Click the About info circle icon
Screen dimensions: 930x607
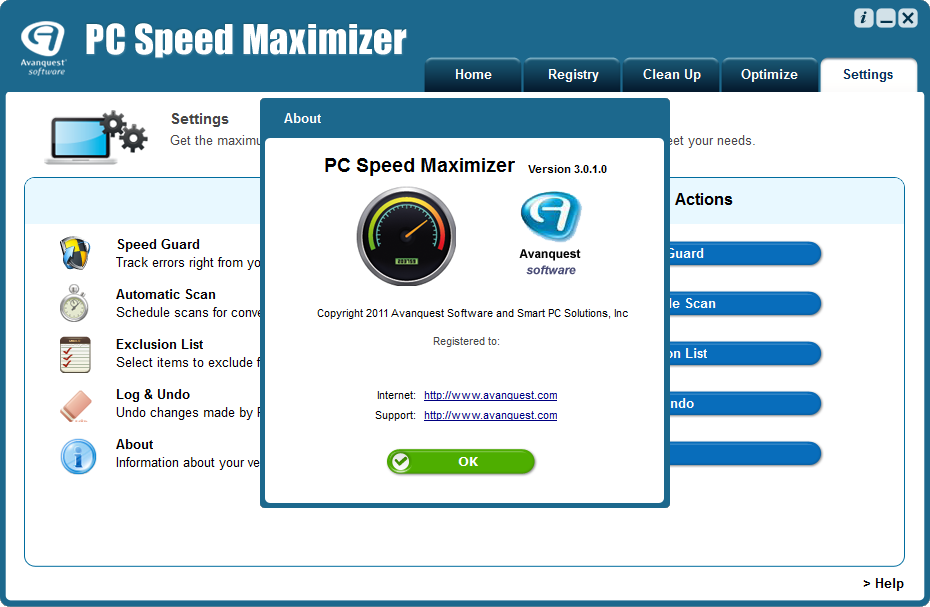(x=78, y=456)
